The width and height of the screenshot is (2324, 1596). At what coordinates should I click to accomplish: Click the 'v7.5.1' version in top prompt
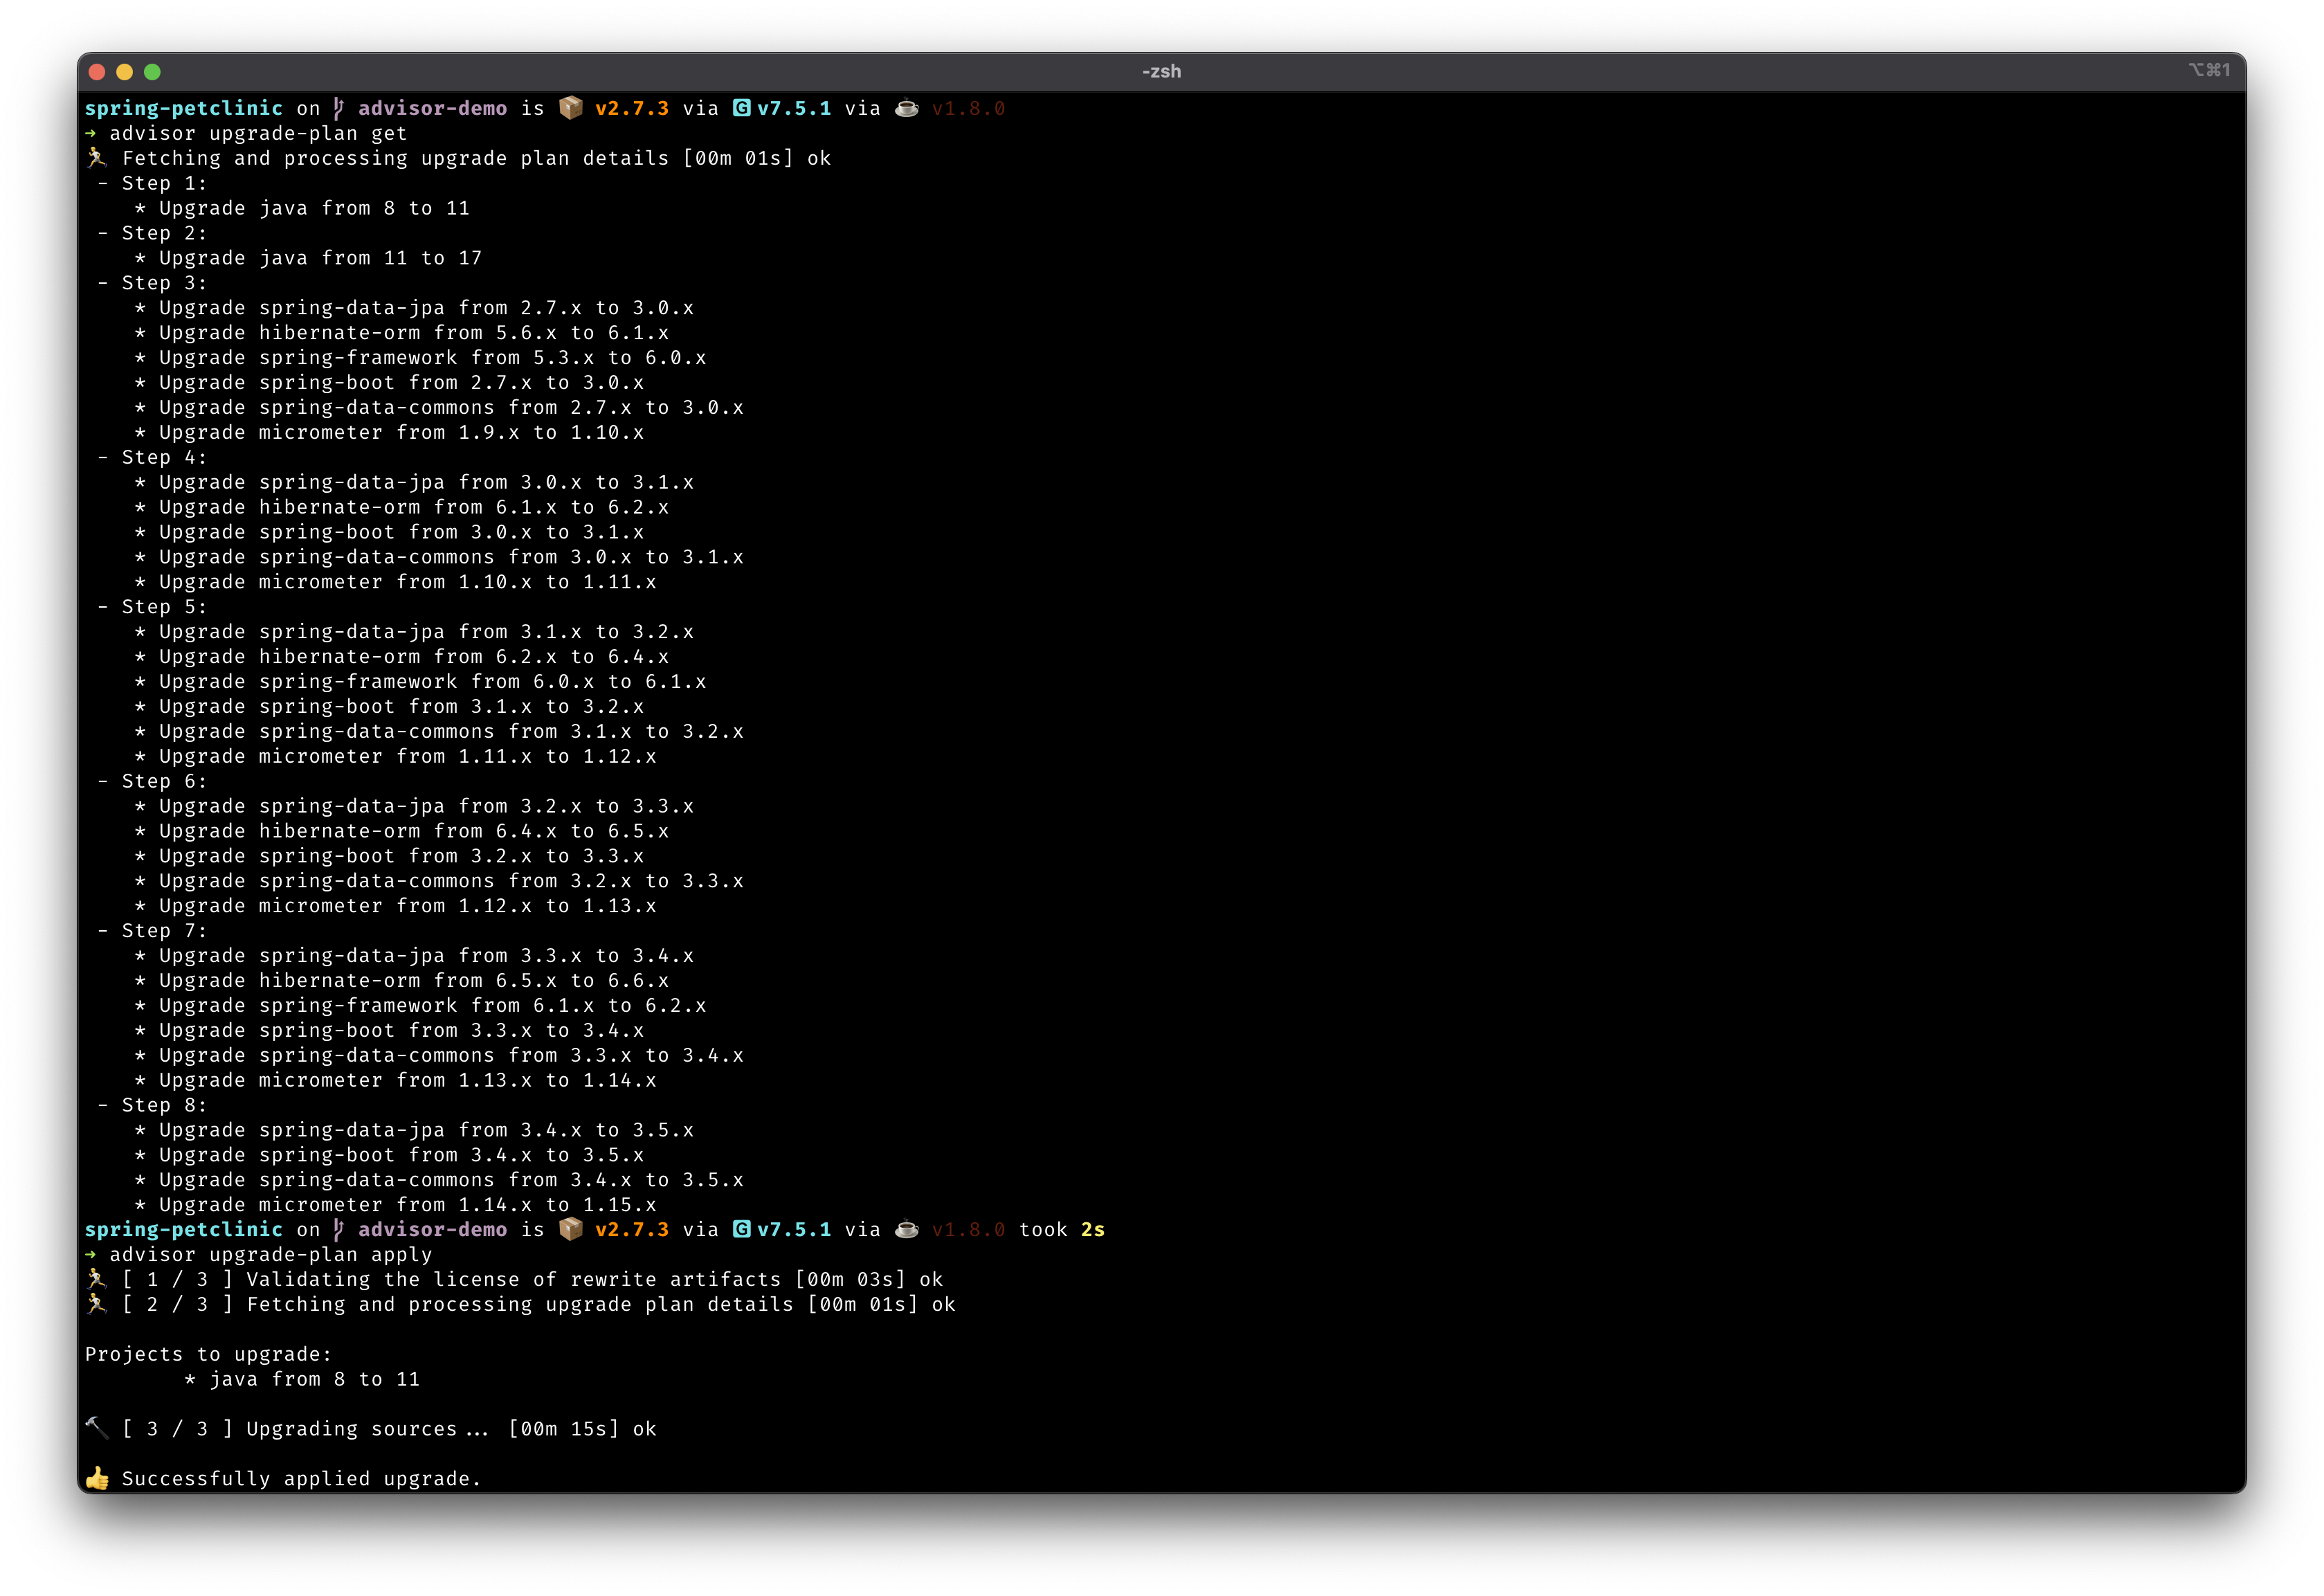(x=794, y=108)
